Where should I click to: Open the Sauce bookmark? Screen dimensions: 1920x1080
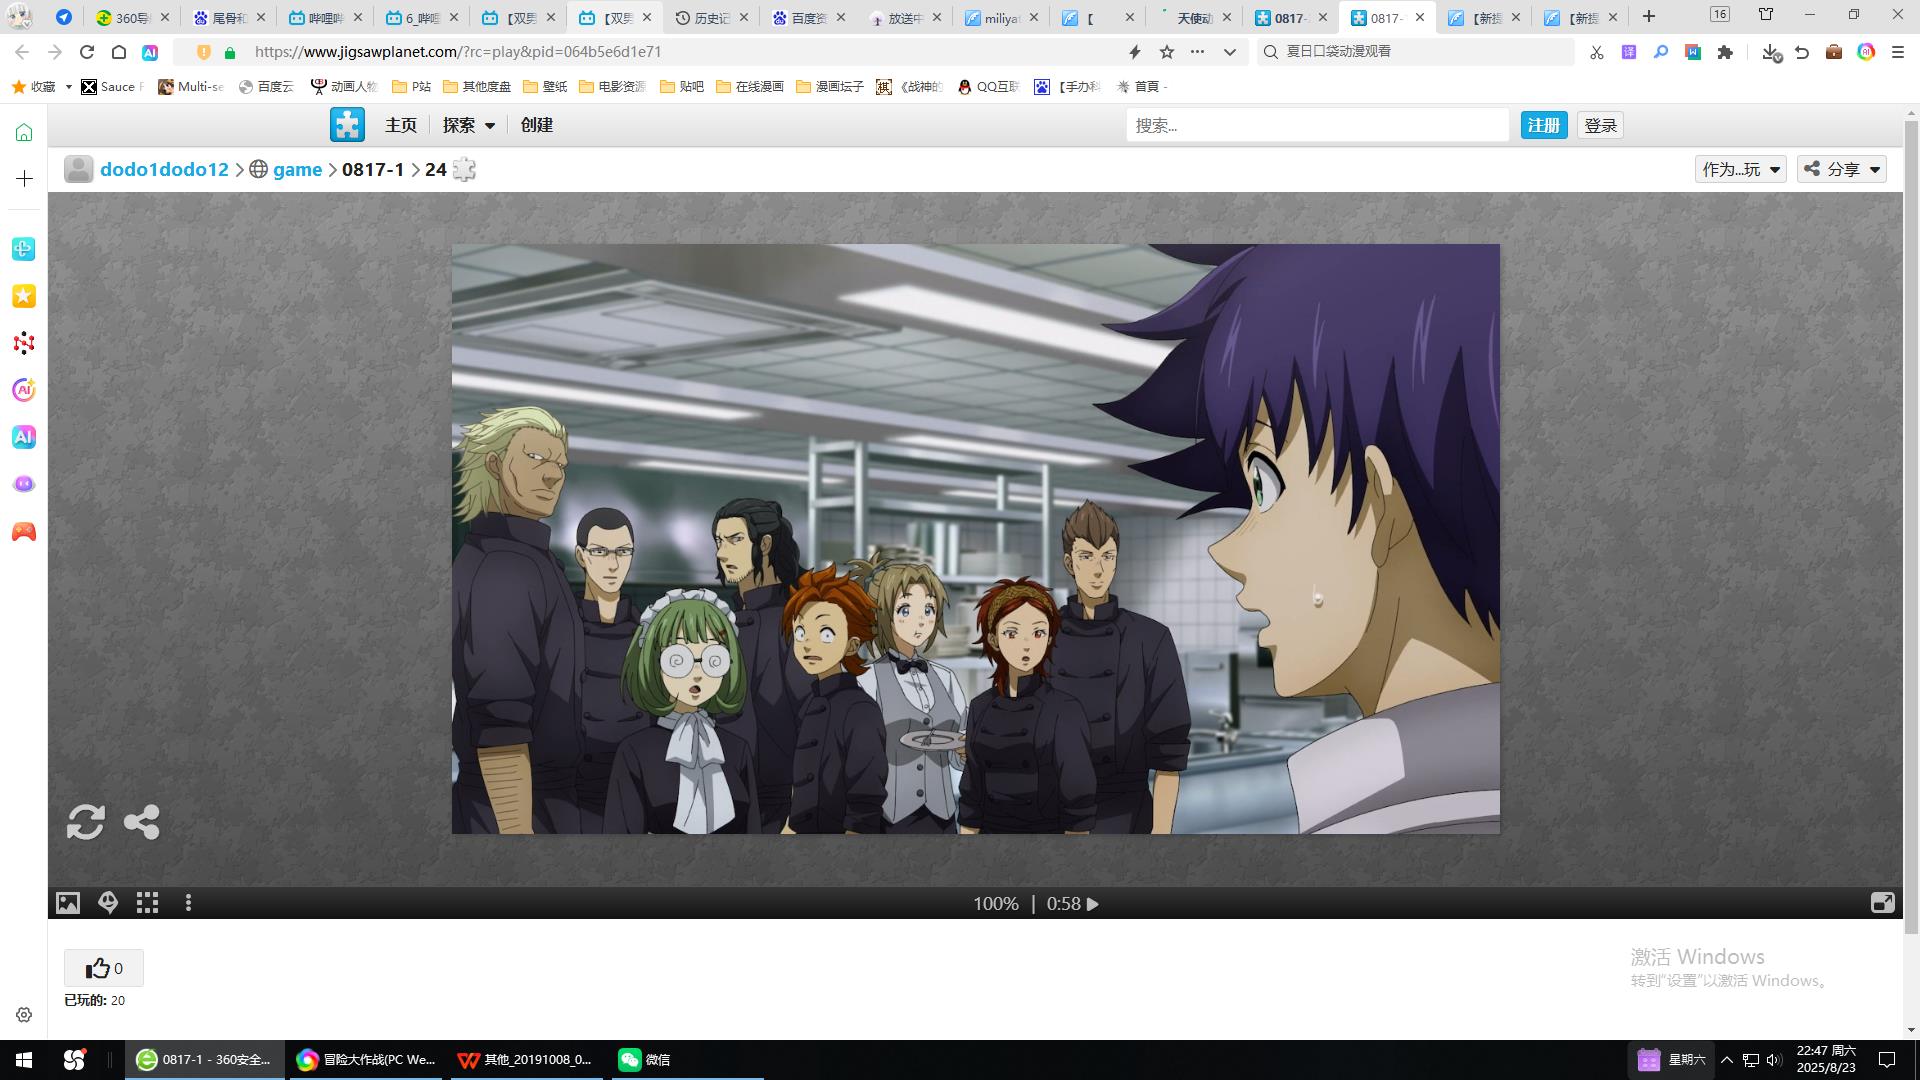click(112, 87)
